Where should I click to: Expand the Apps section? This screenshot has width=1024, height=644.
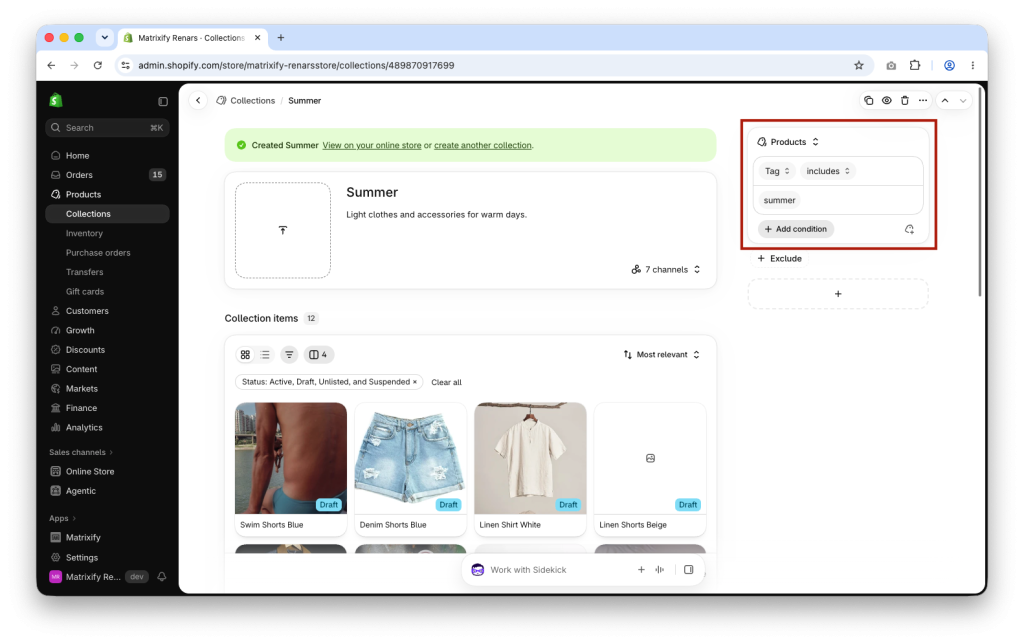(63, 518)
